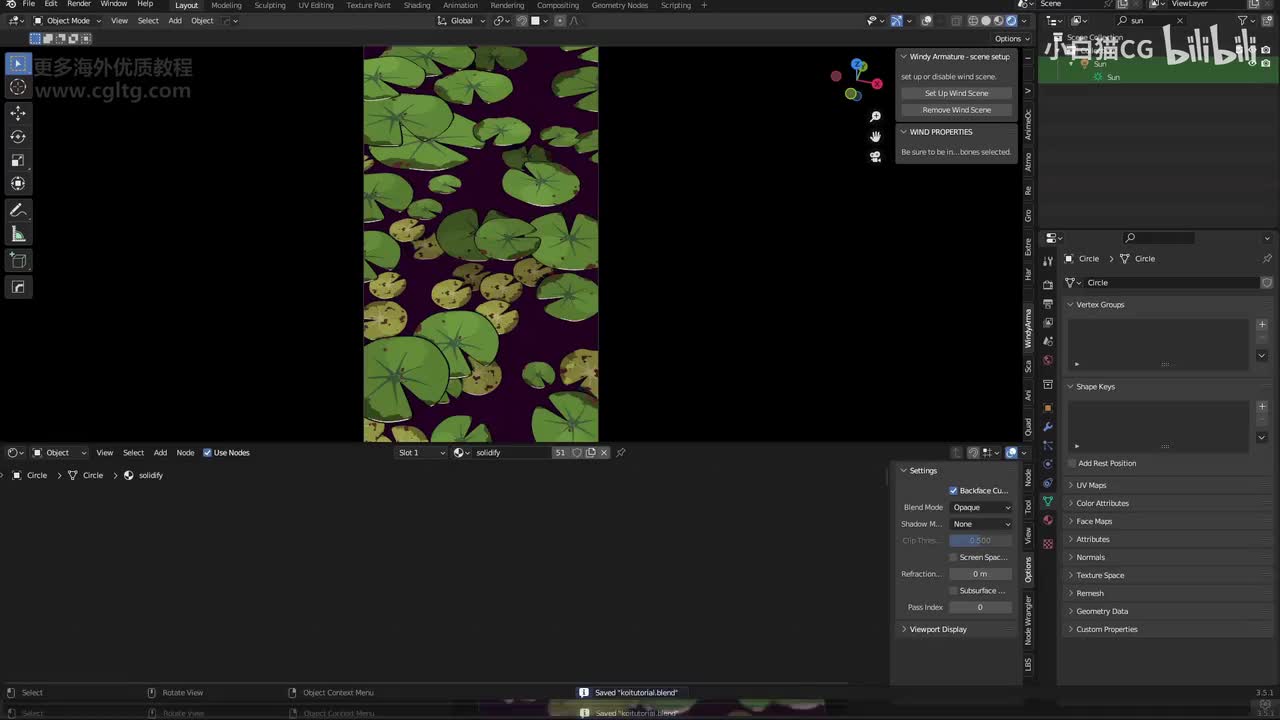The width and height of the screenshot is (1280, 720).
Task: Select the Add Cube tool
Action: point(18,261)
